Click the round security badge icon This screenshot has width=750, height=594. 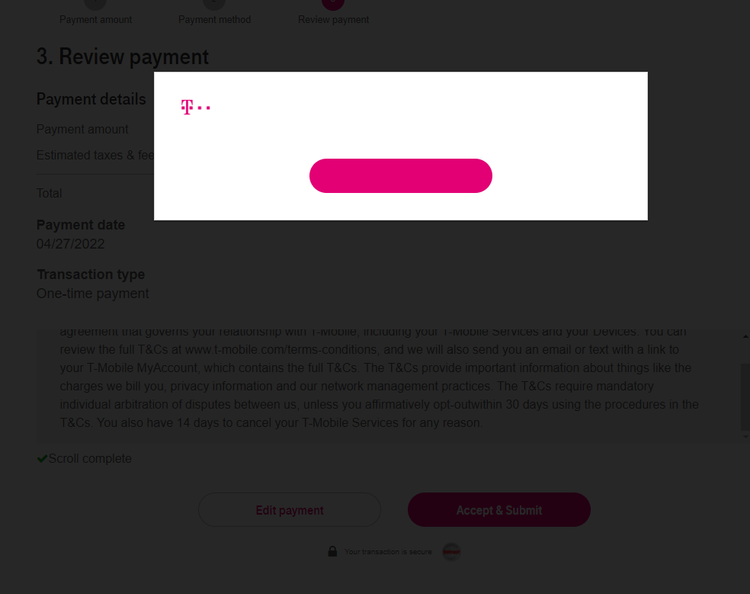click(451, 551)
